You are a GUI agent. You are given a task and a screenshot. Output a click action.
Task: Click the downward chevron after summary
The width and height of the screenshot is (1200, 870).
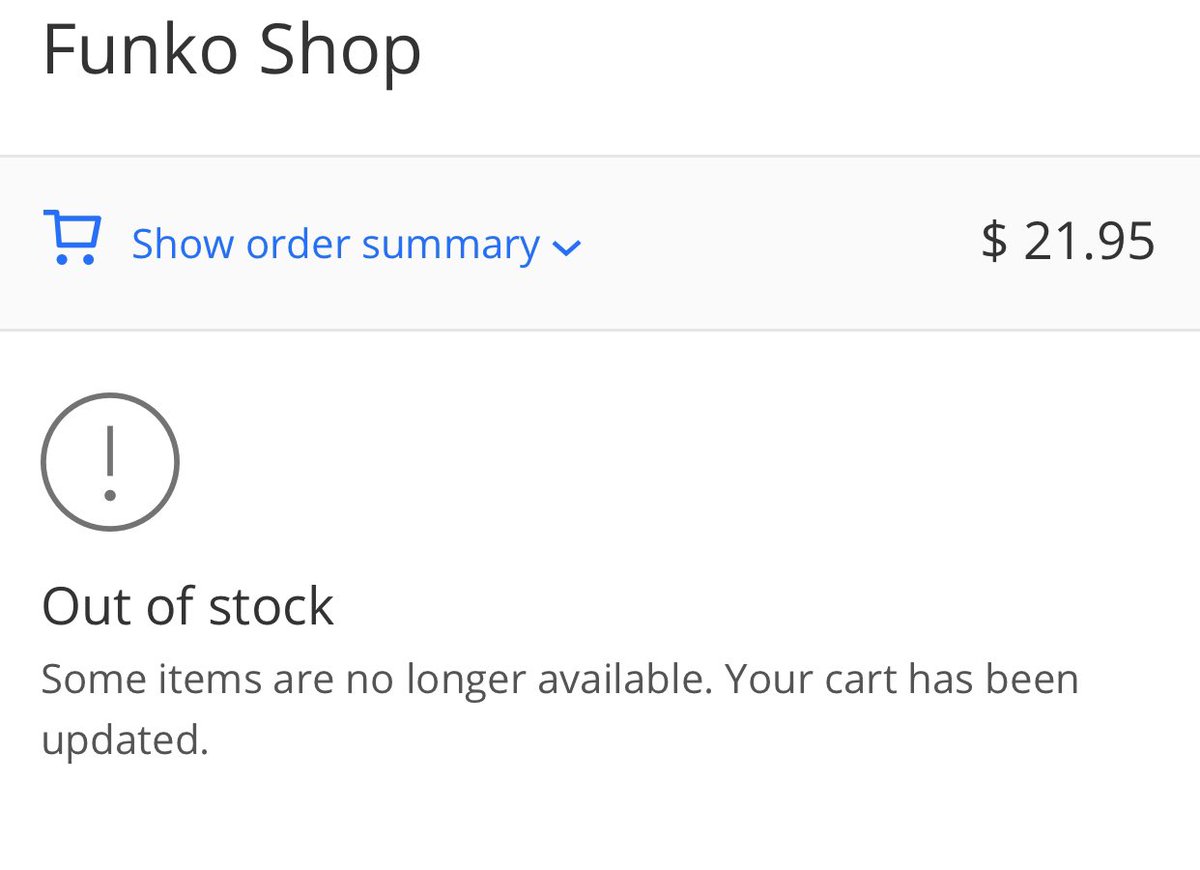(x=566, y=248)
